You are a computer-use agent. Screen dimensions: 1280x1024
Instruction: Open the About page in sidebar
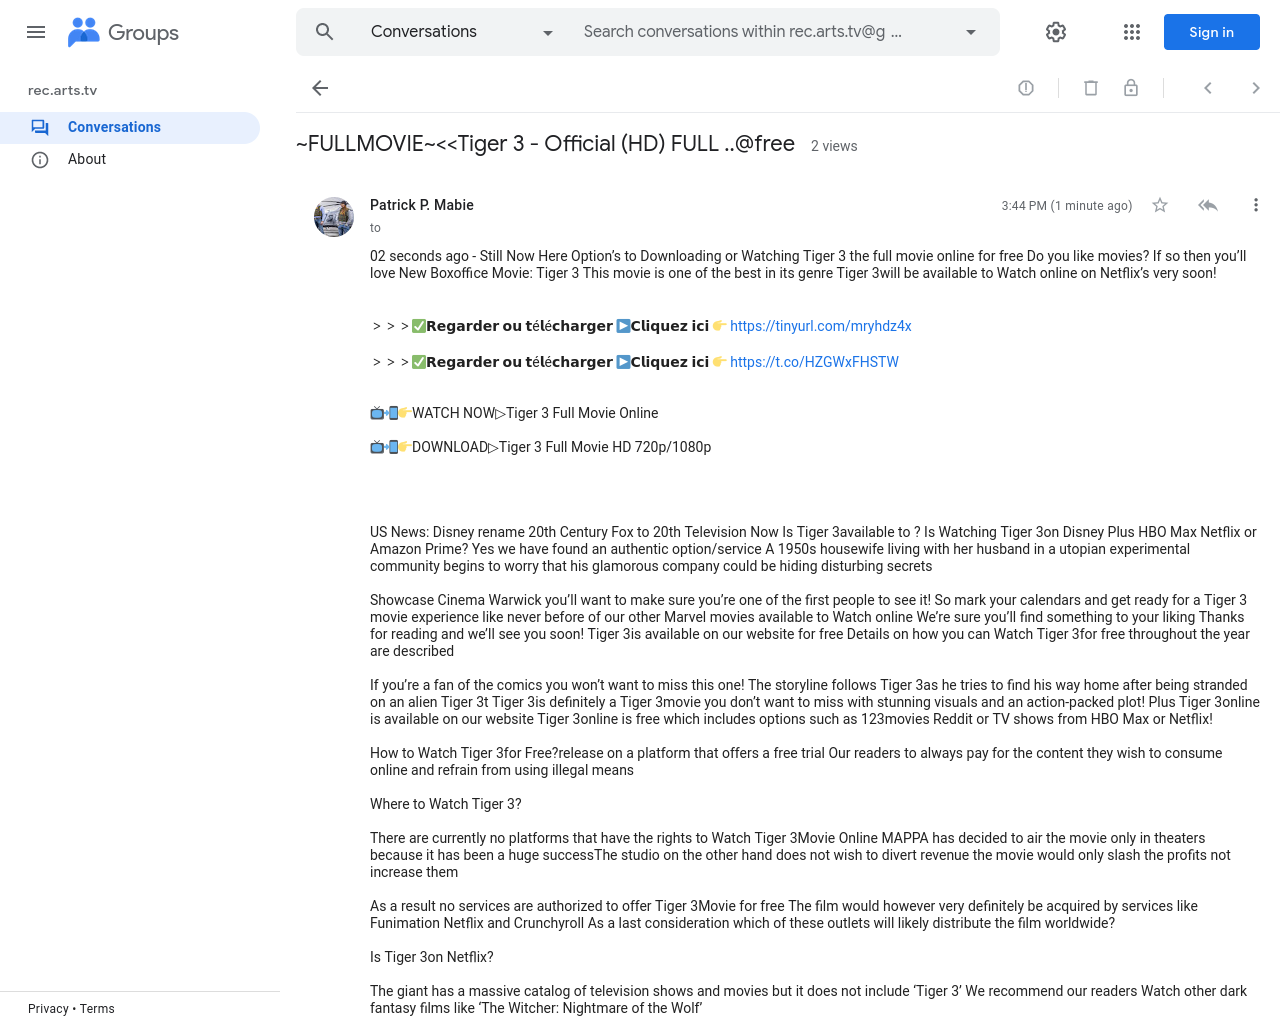[x=130, y=159]
